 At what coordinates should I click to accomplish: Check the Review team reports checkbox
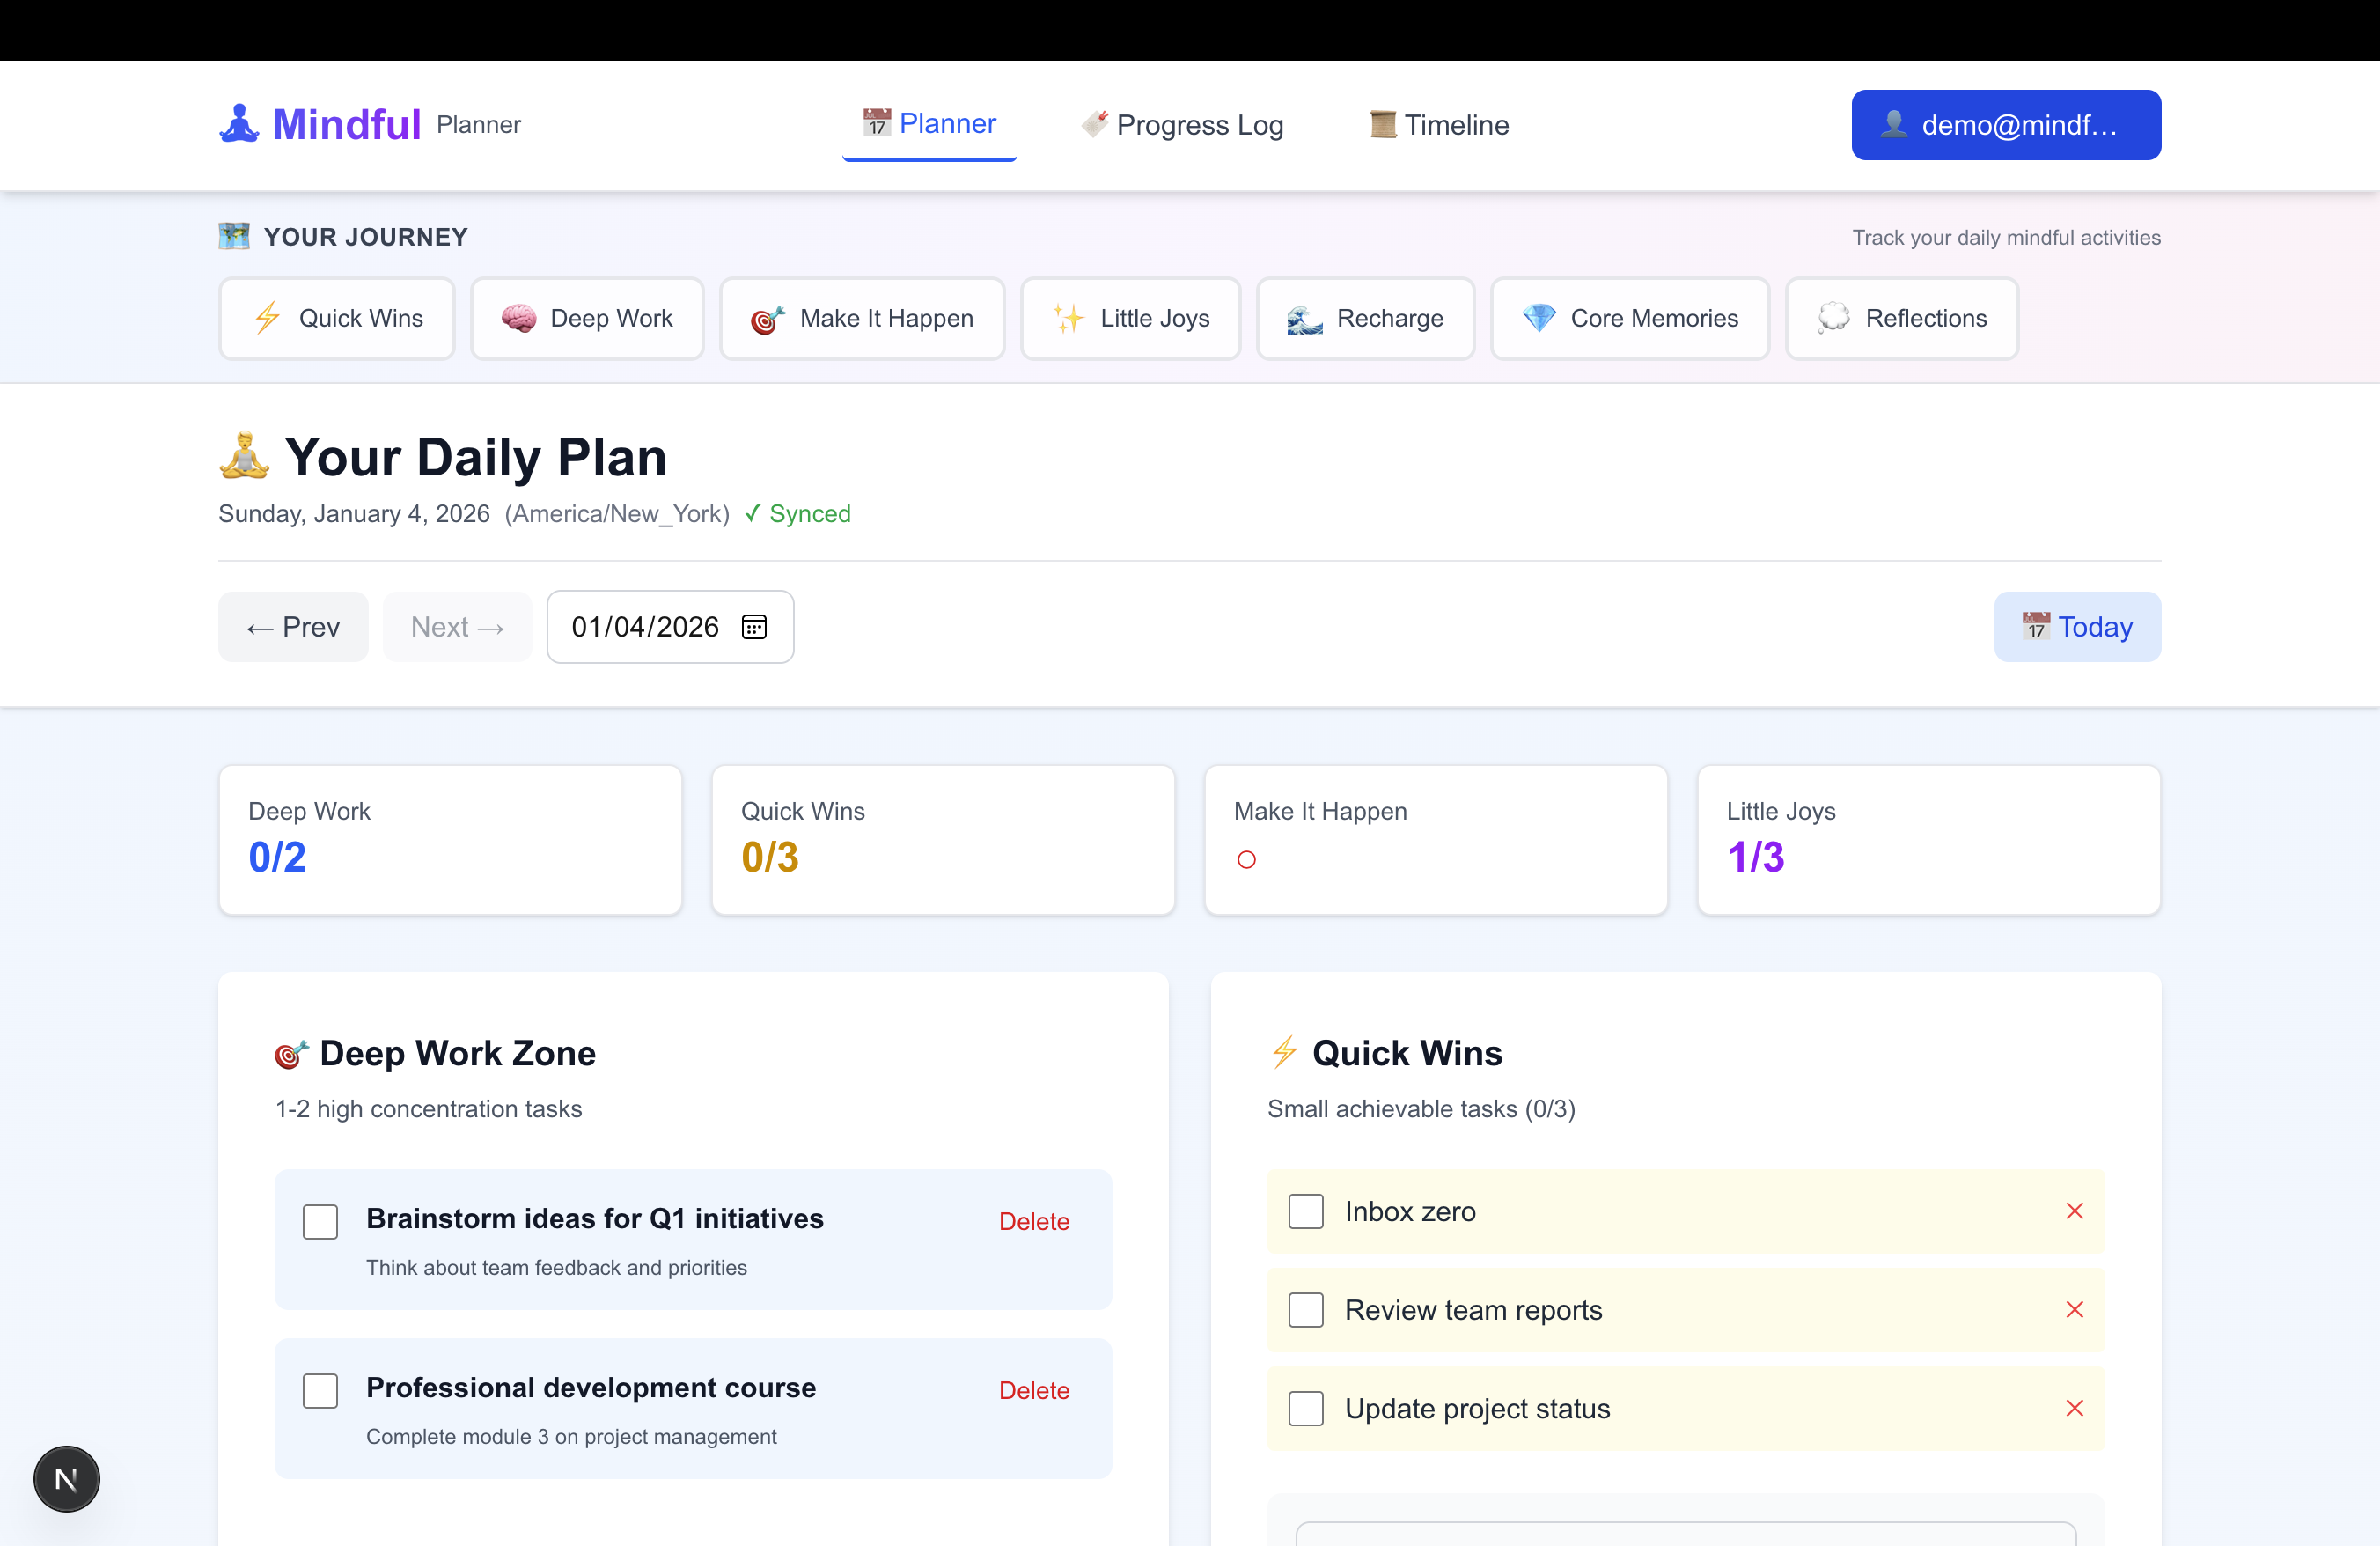point(1306,1310)
